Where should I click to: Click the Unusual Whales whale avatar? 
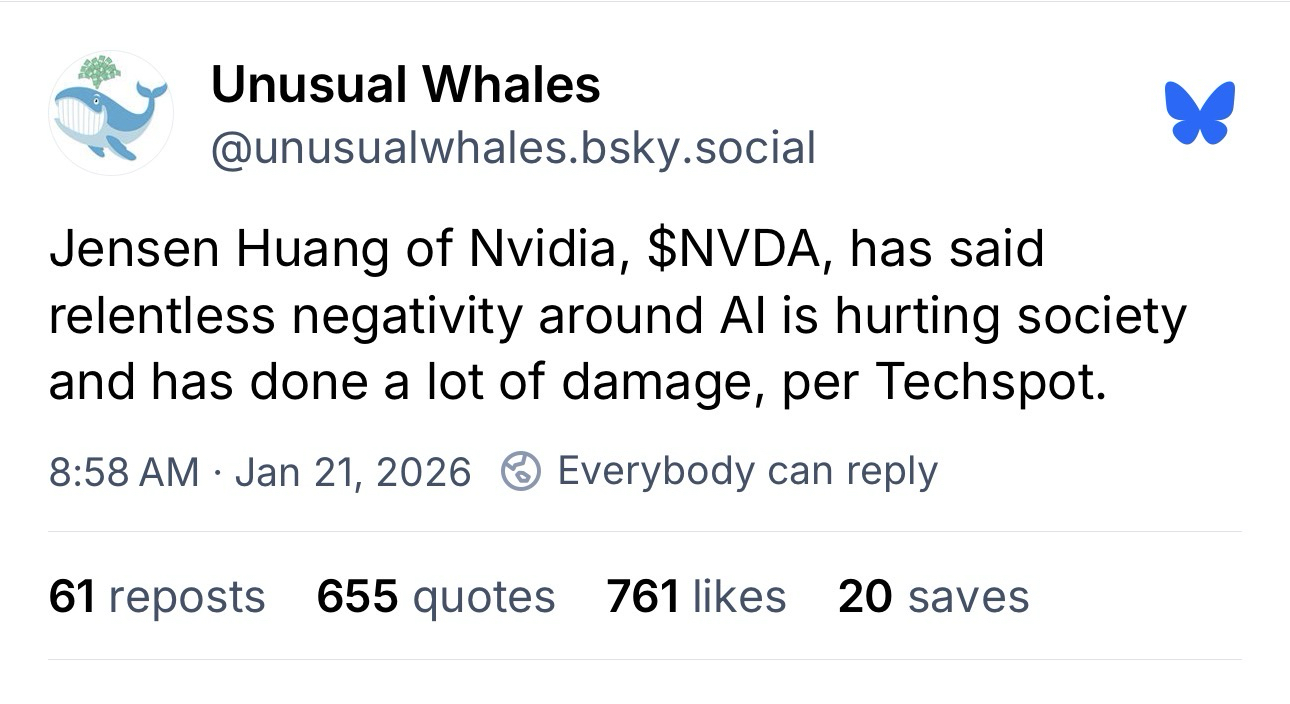111,113
